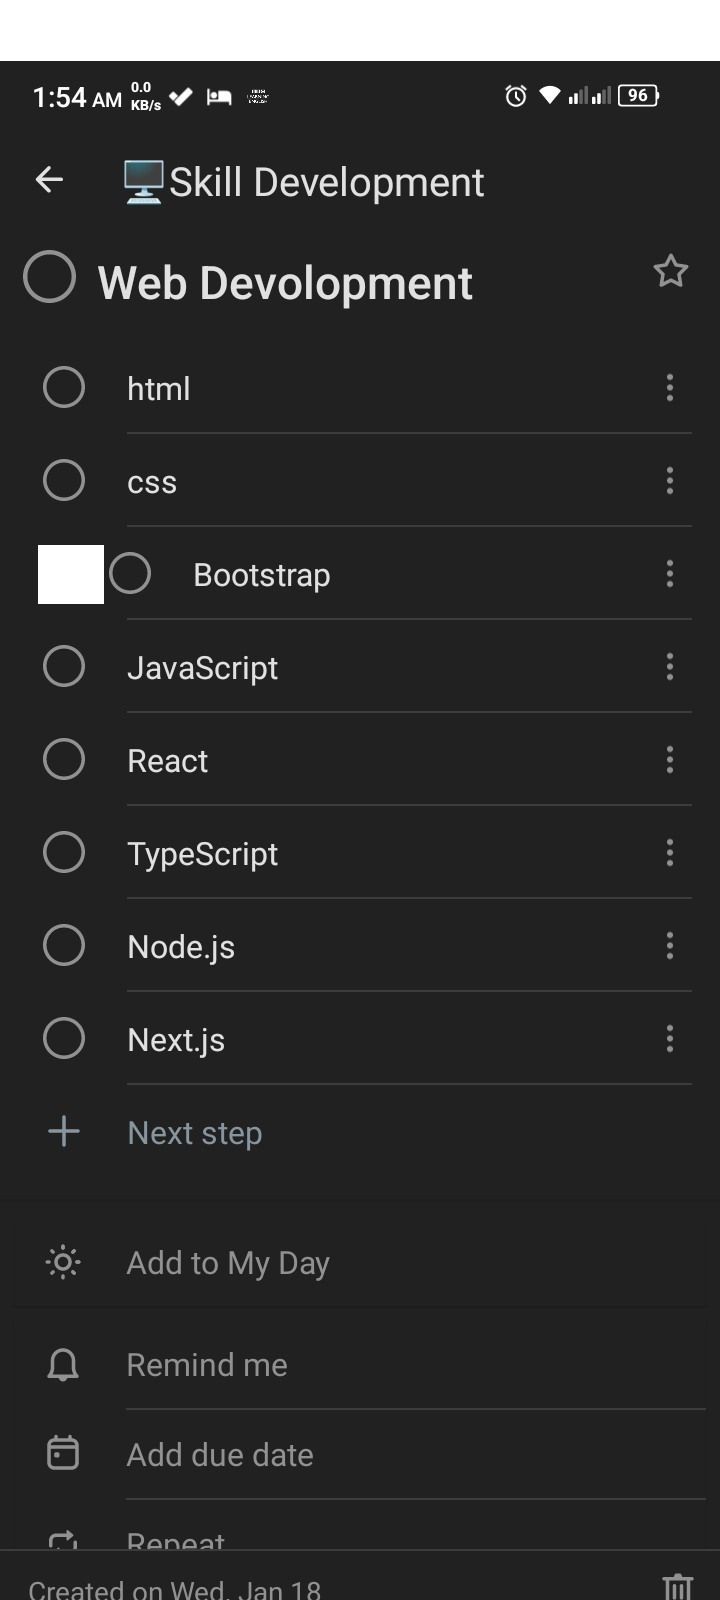Viewport: 720px width, 1600px height.
Task: Star the Web Devolopment task as important
Action: click(x=670, y=271)
